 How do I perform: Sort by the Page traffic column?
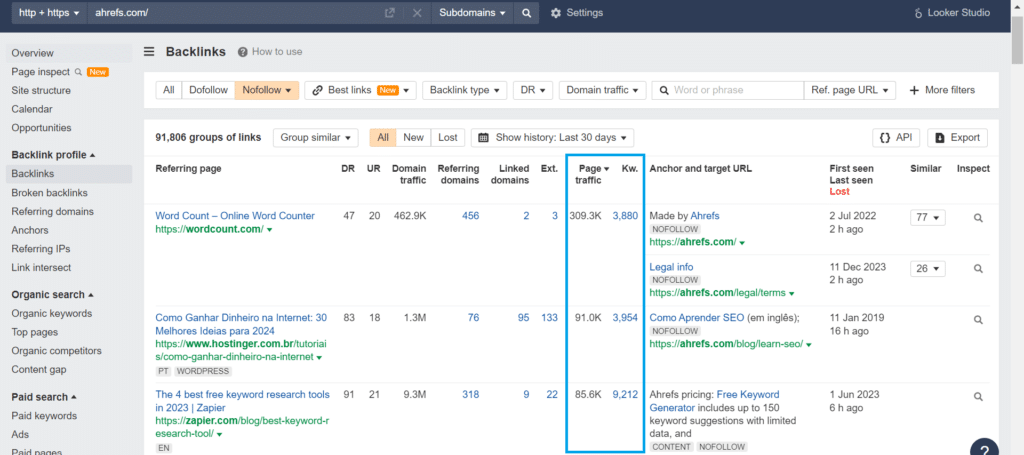[592, 174]
